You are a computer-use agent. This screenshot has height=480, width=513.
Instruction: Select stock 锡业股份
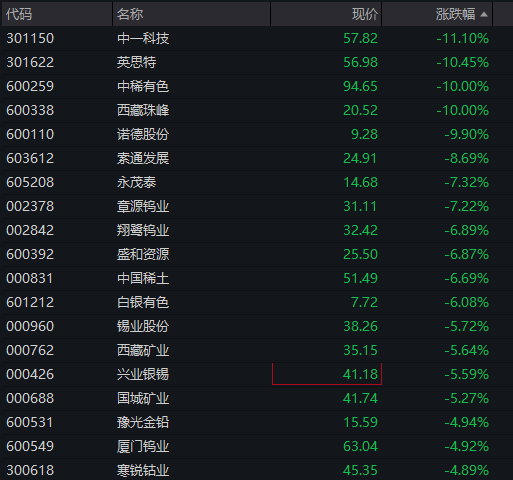143,326
